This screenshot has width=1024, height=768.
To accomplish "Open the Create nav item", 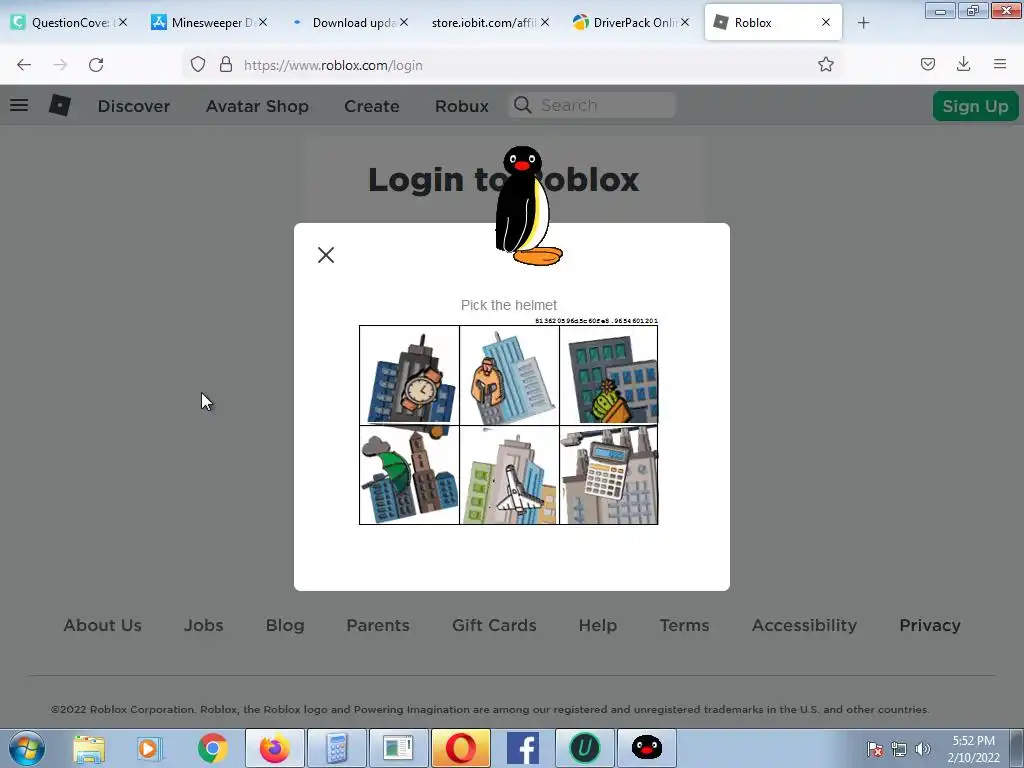I will click(372, 106).
